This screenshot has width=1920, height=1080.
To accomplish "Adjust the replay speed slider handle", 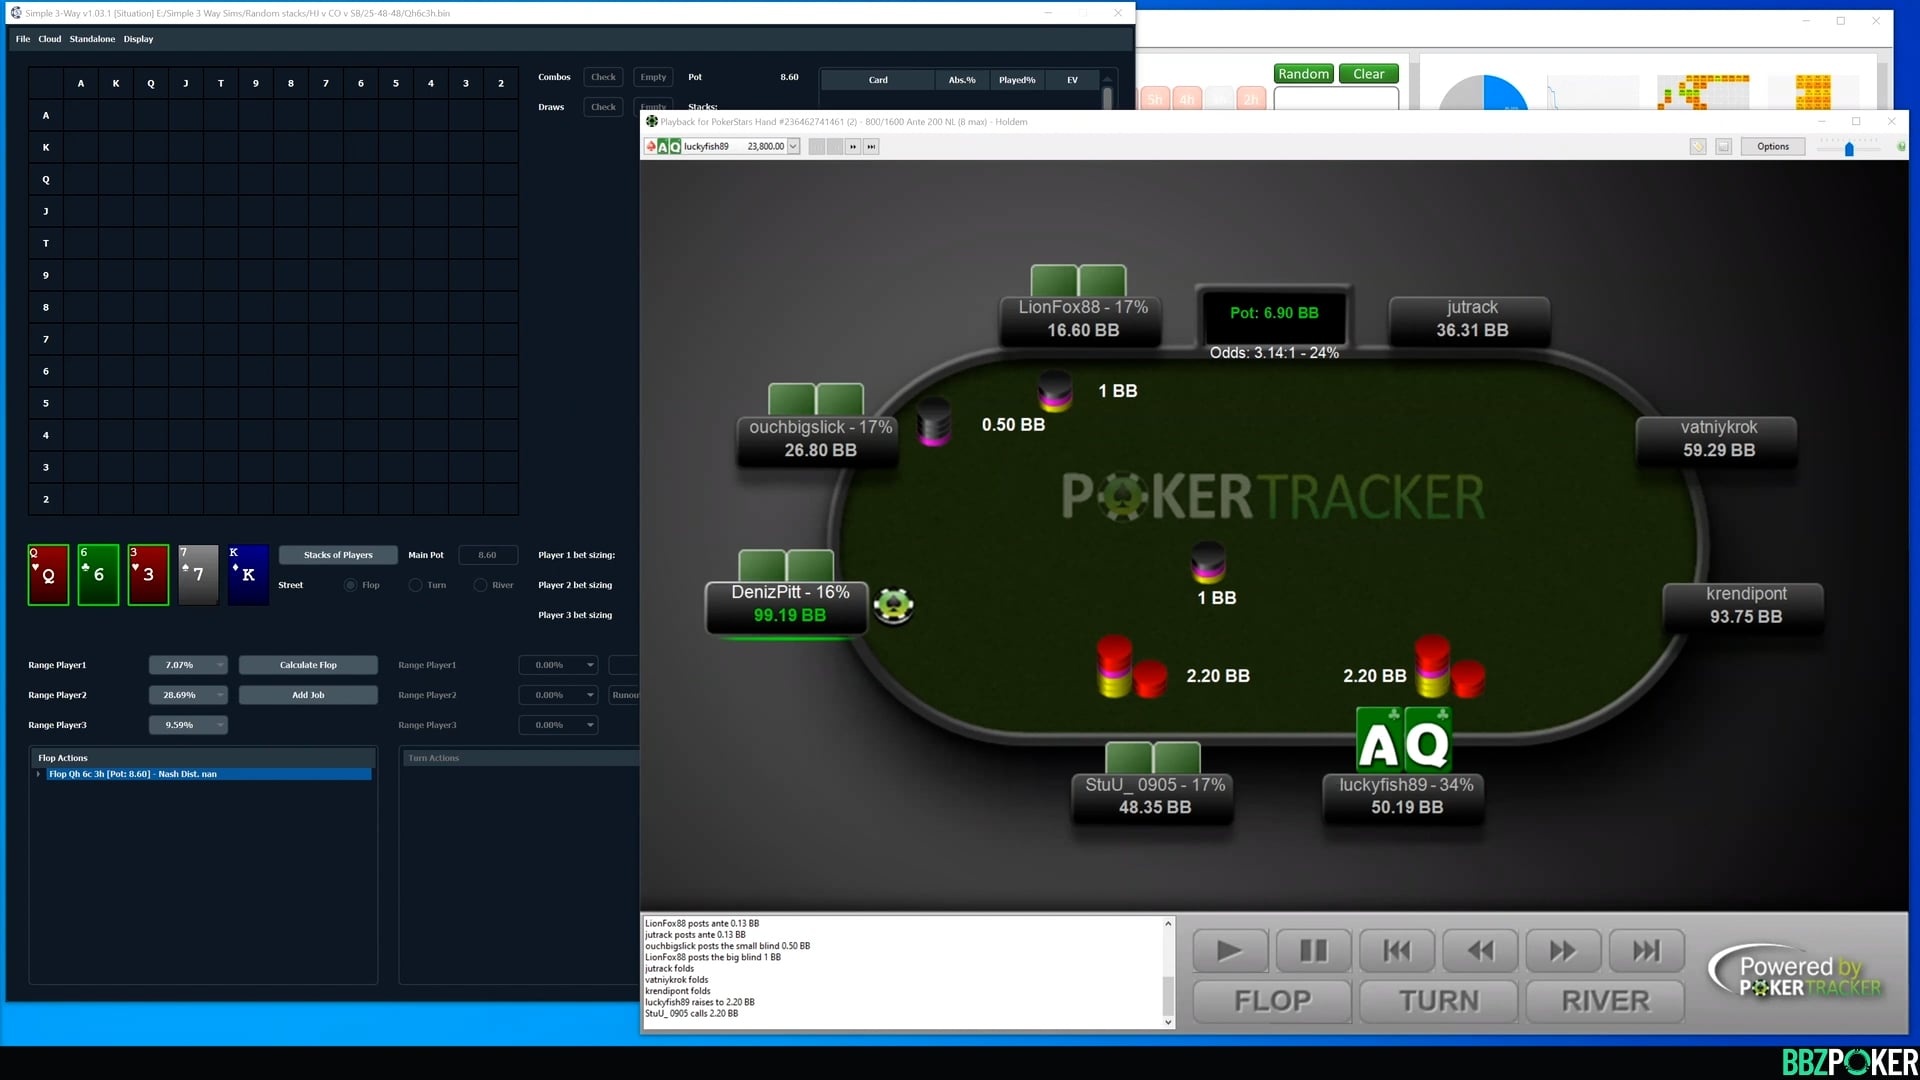I will pyautogui.click(x=1849, y=149).
